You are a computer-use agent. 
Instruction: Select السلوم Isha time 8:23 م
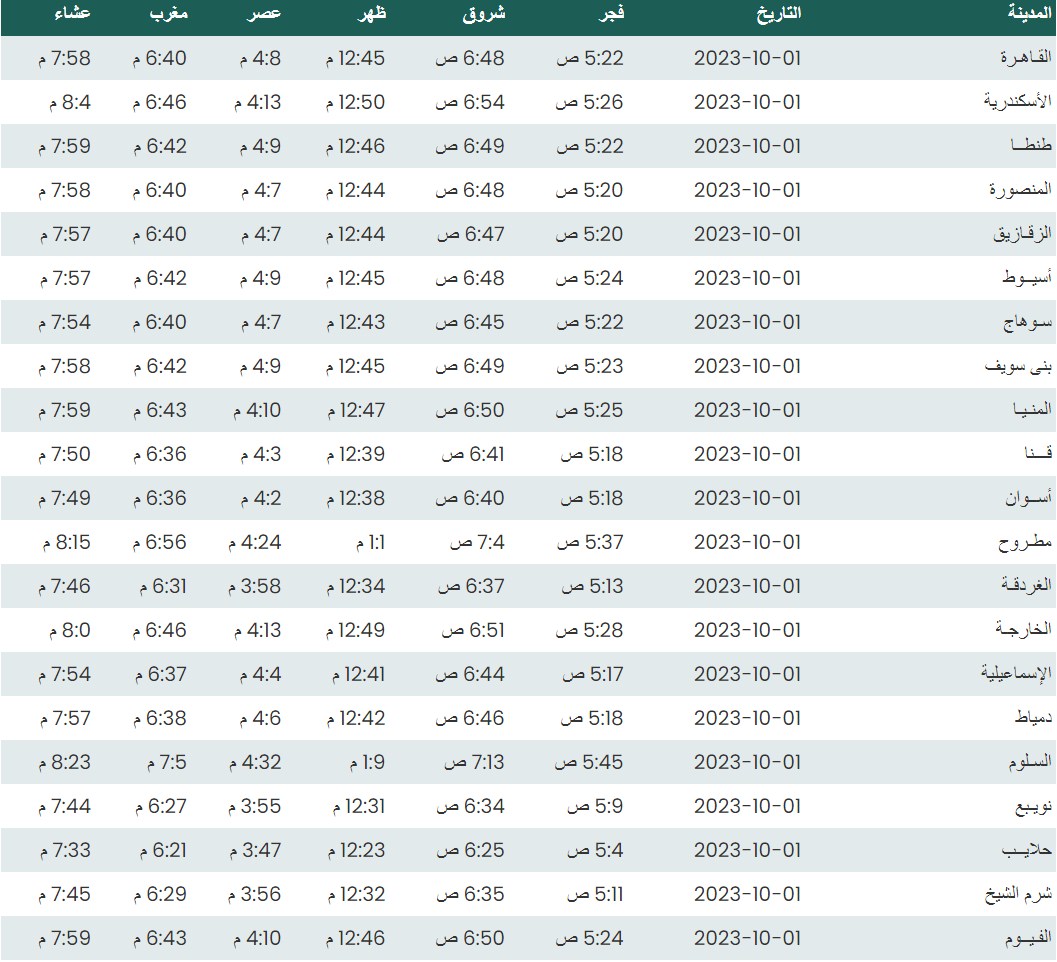tap(65, 762)
